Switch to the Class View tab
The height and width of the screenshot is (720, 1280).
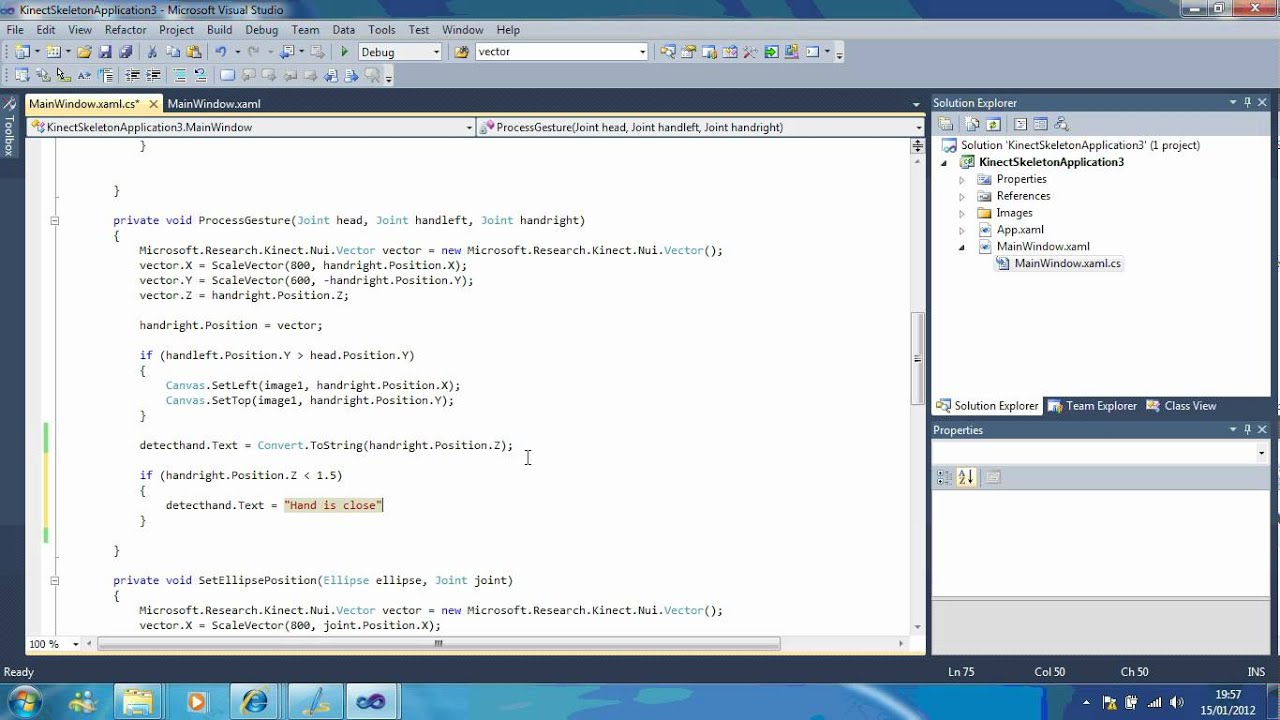pos(1181,405)
